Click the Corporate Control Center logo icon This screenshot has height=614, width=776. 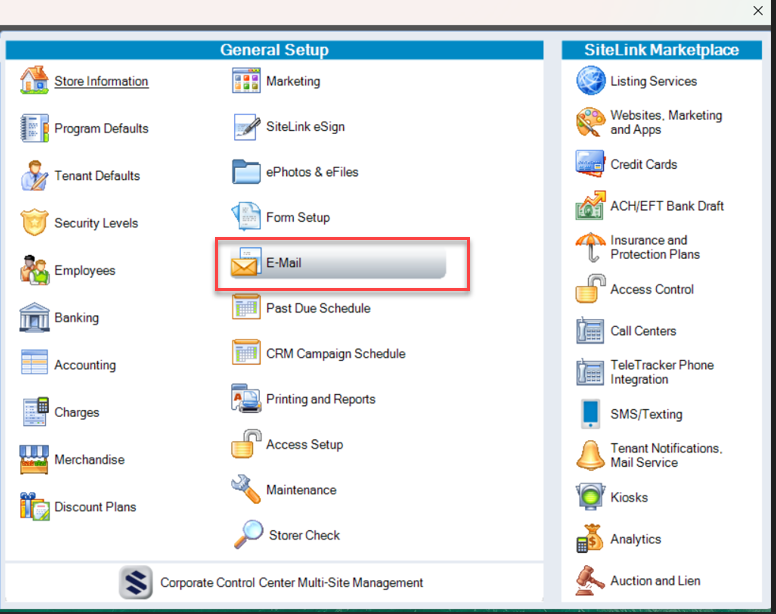pyautogui.click(x=136, y=582)
